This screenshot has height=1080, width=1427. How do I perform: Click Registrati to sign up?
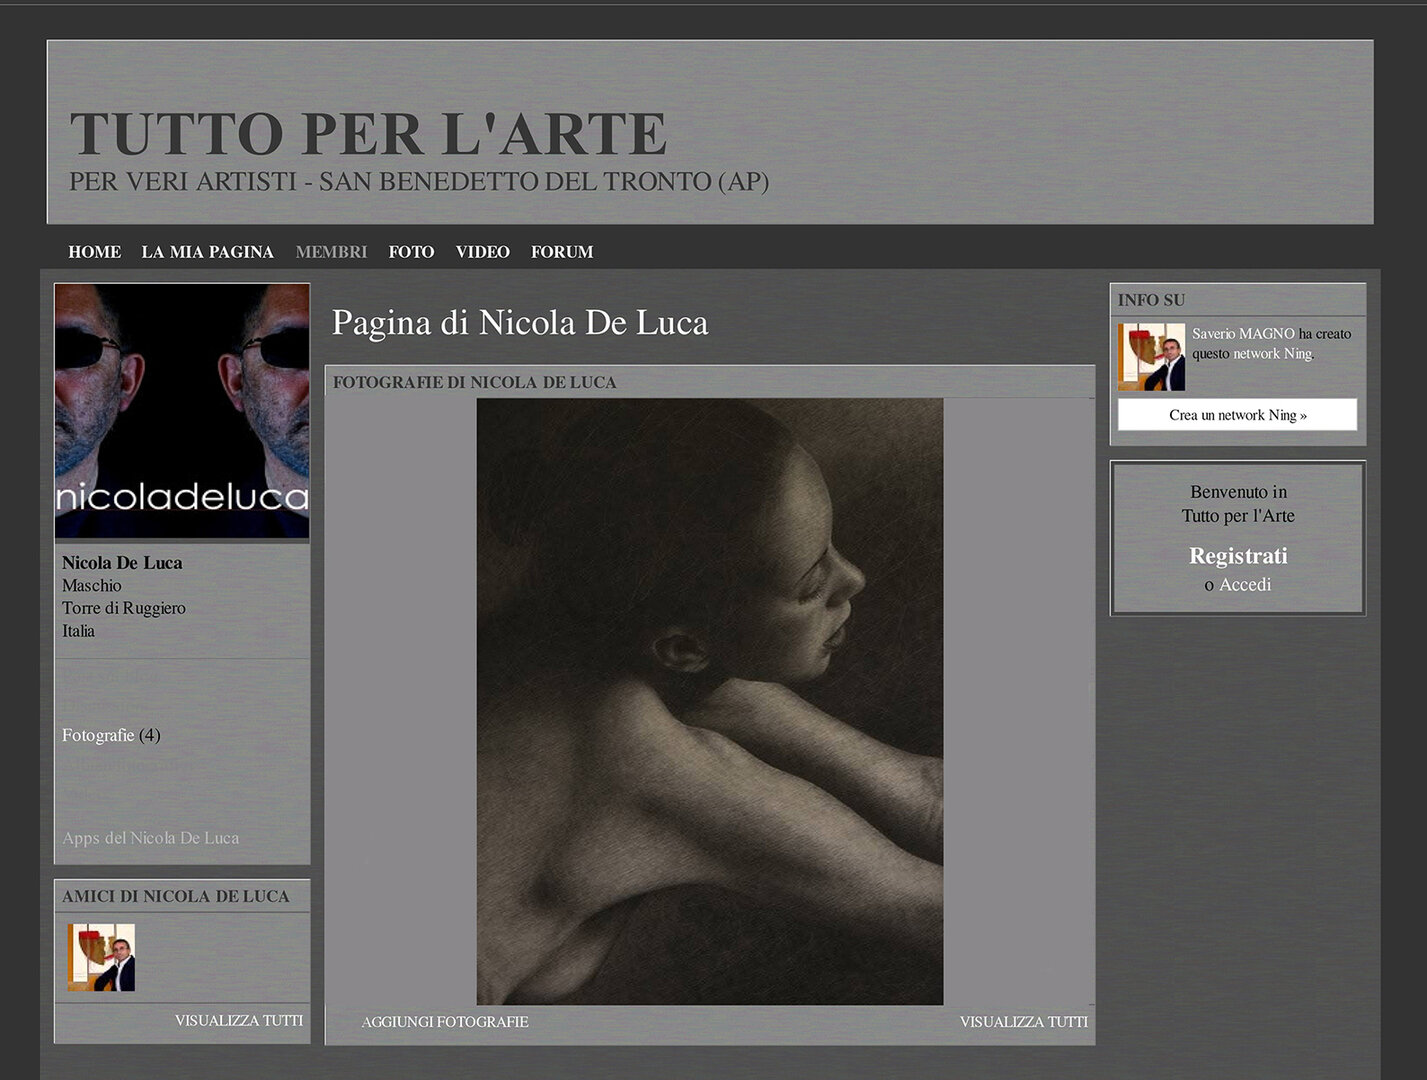[1237, 556]
